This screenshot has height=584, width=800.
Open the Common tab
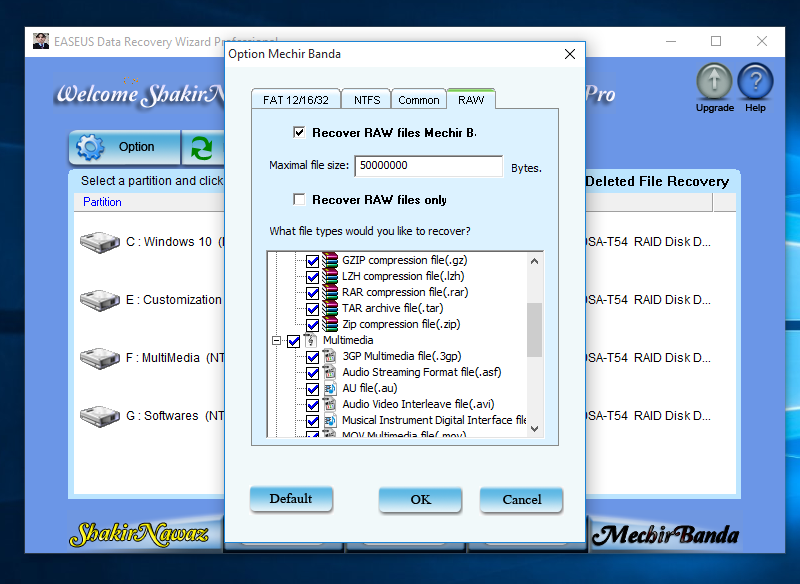(x=418, y=99)
